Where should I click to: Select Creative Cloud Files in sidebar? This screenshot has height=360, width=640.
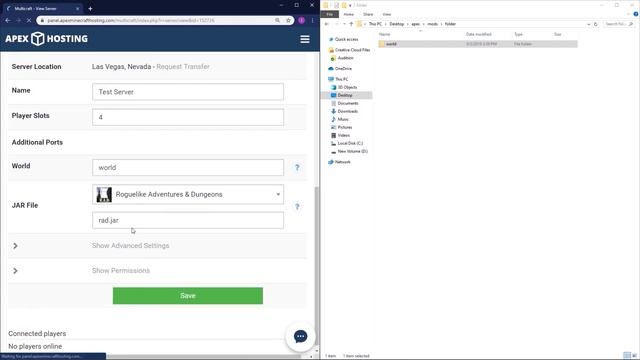tap(352, 50)
